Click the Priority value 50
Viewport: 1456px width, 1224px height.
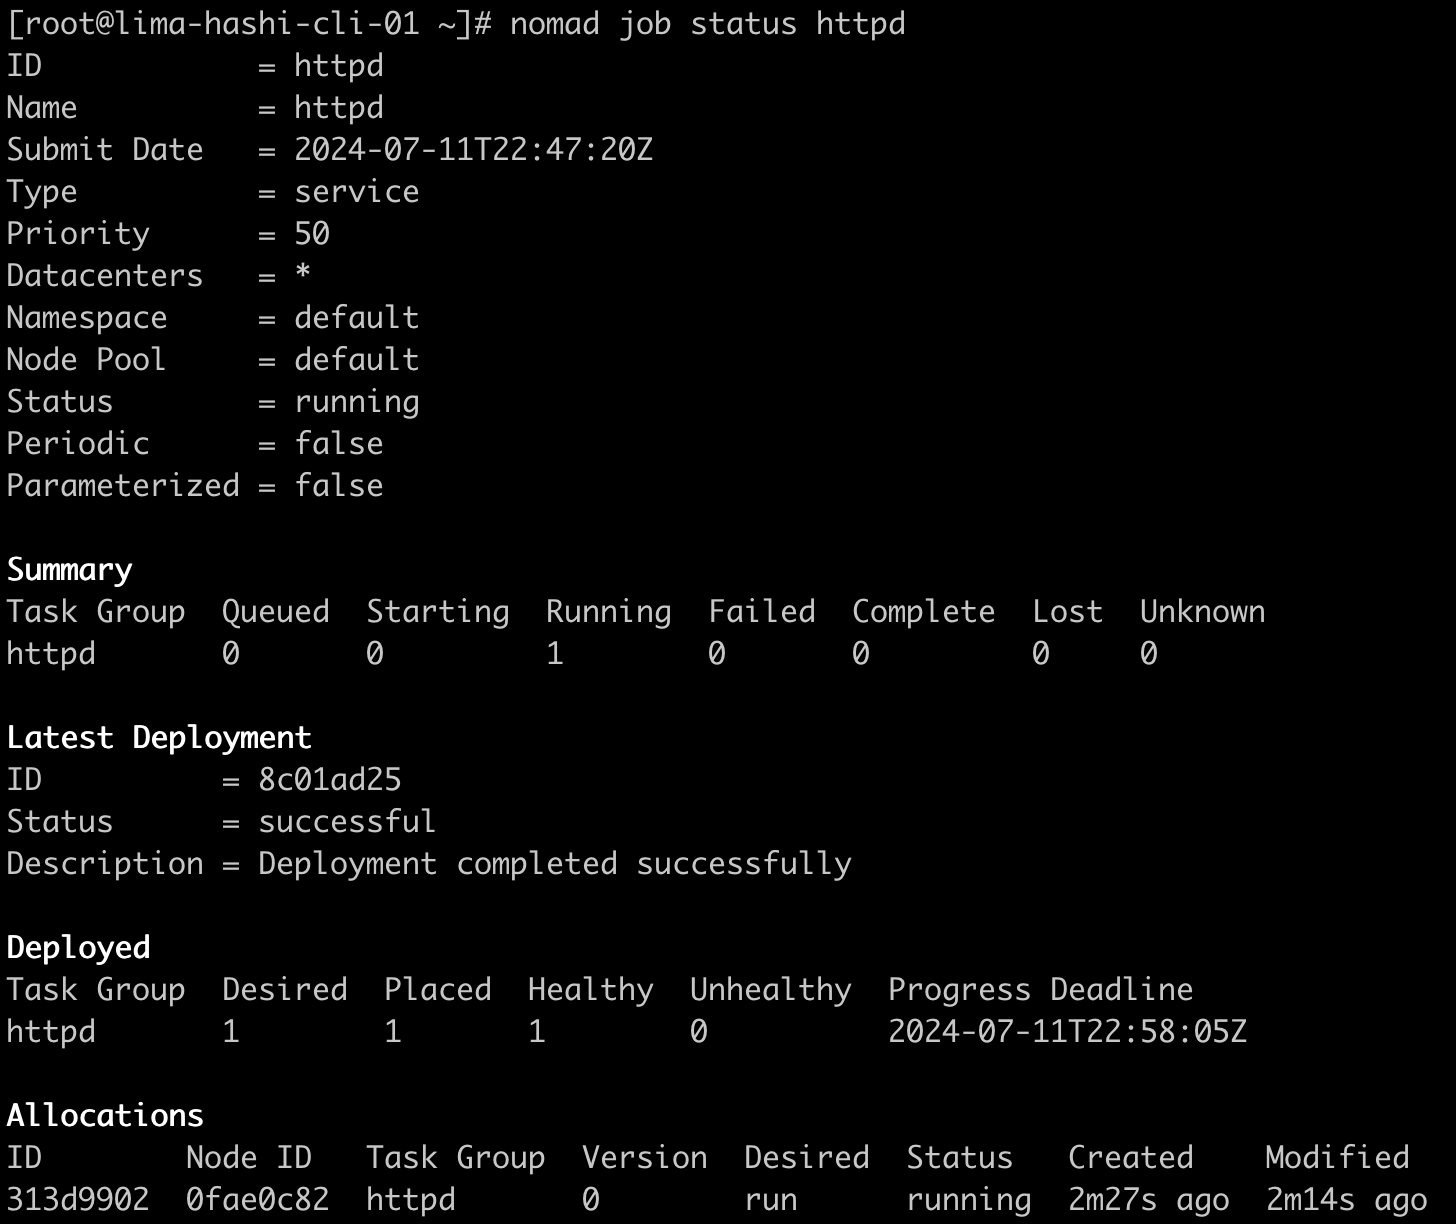(312, 234)
